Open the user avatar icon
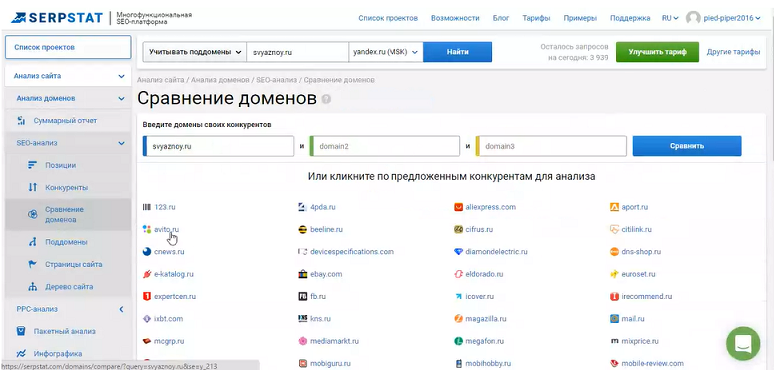 click(693, 18)
